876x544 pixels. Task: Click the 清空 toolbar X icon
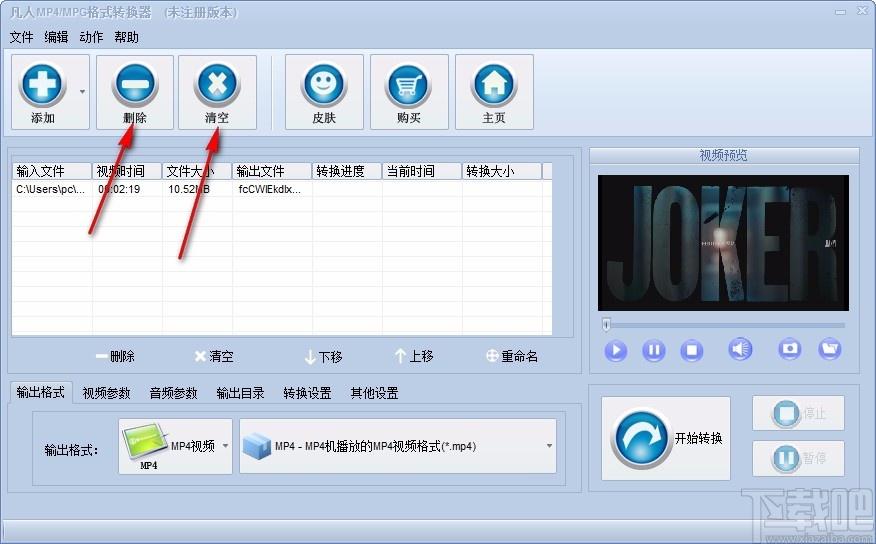click(x=217, y=84)
